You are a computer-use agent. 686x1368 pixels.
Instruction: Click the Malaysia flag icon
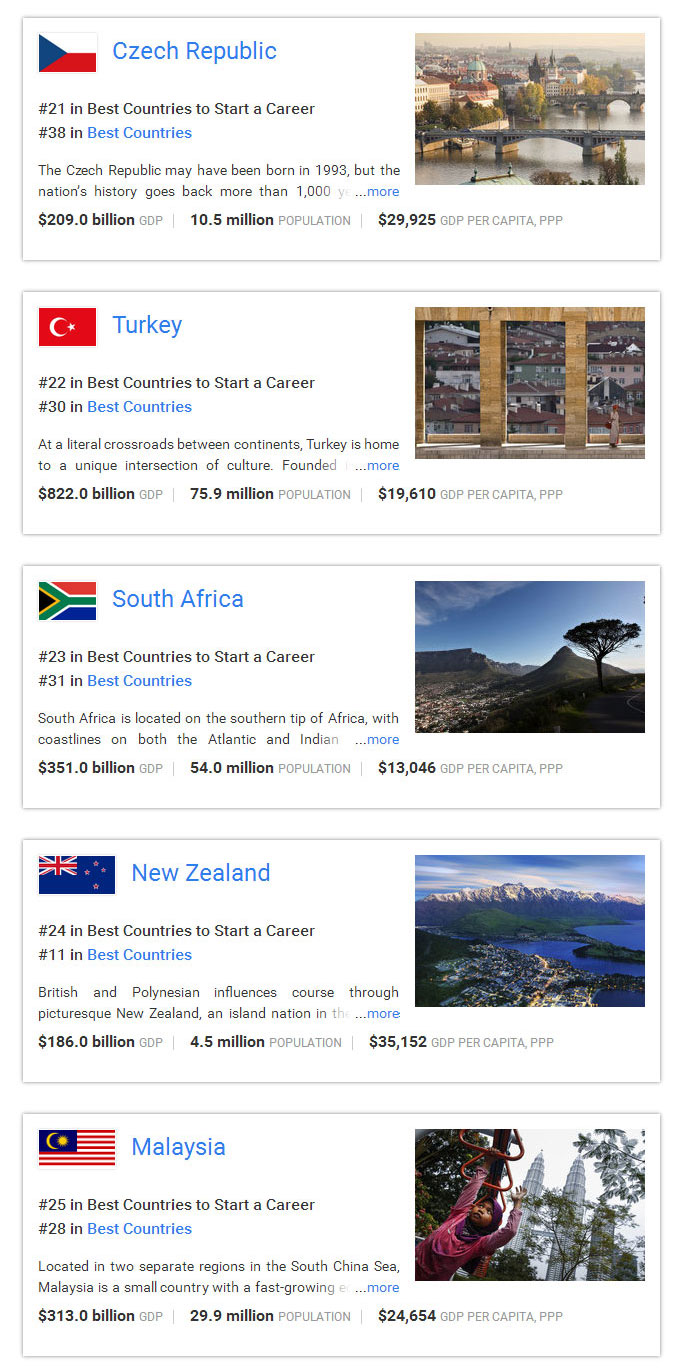(x=77, y=1148)
